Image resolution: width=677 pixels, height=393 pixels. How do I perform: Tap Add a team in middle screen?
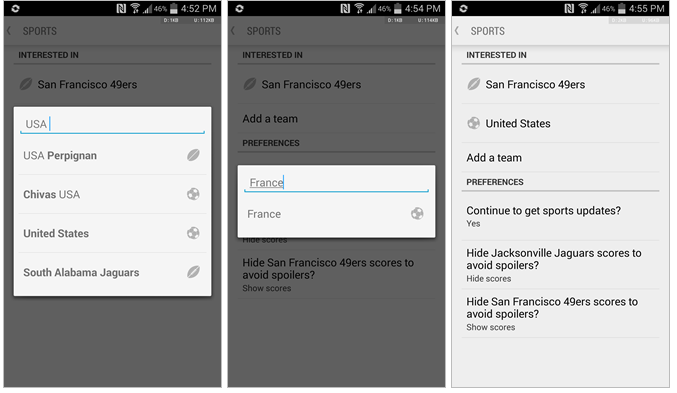336,119
